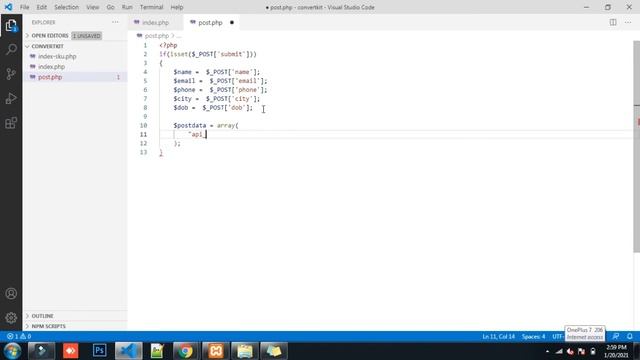
Task: Click the orange Git app taskbar icon
Action: point(70,351)
